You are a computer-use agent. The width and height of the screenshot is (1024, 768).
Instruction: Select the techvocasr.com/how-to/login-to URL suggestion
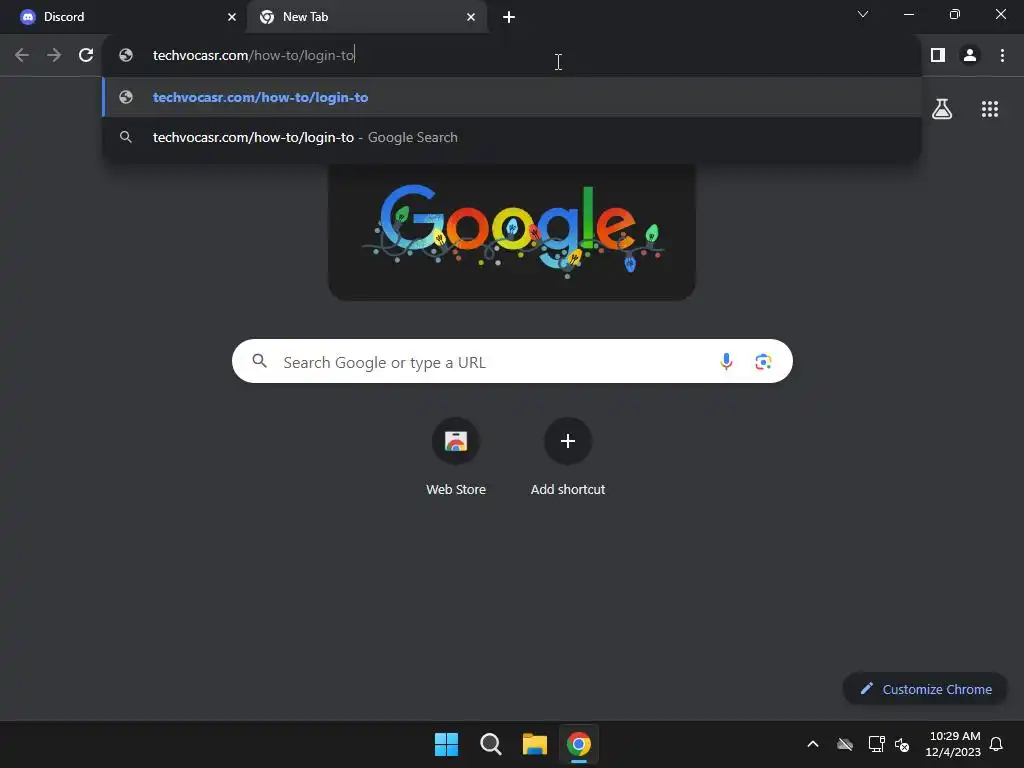pyautogui.click(x=512, y=97)
